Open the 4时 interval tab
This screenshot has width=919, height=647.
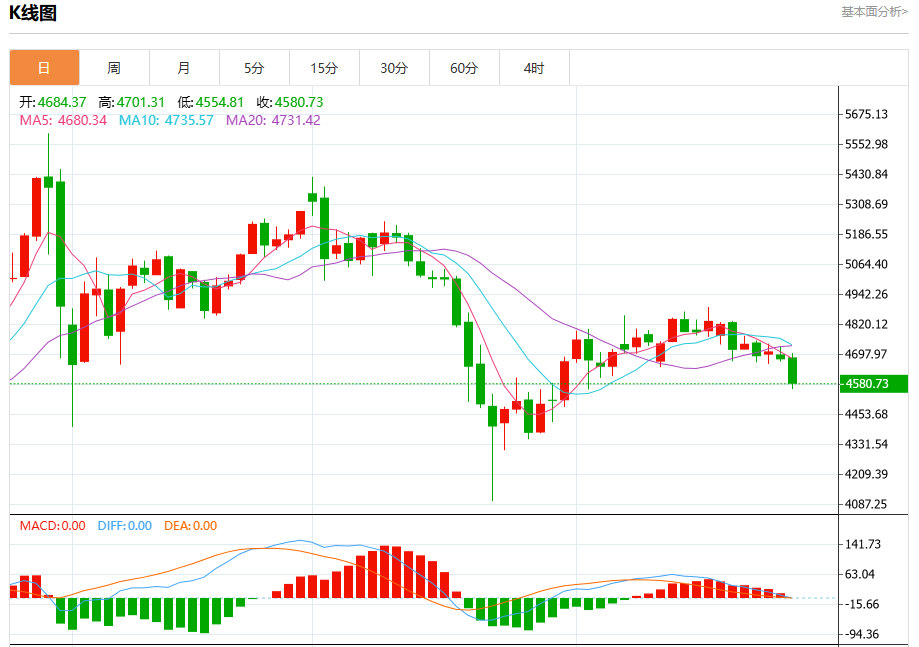point(534,68)
